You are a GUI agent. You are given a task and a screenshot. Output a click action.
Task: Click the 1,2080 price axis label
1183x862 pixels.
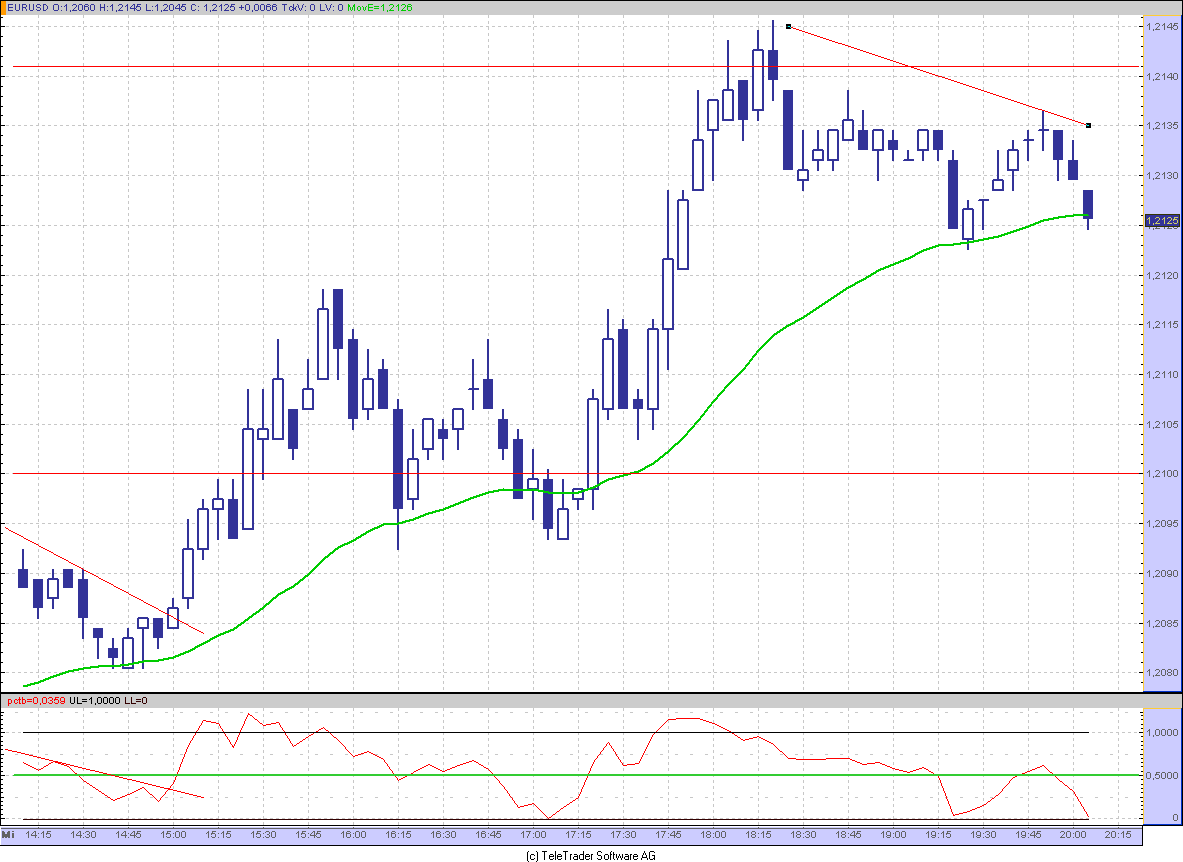[x=1162, y=673]
